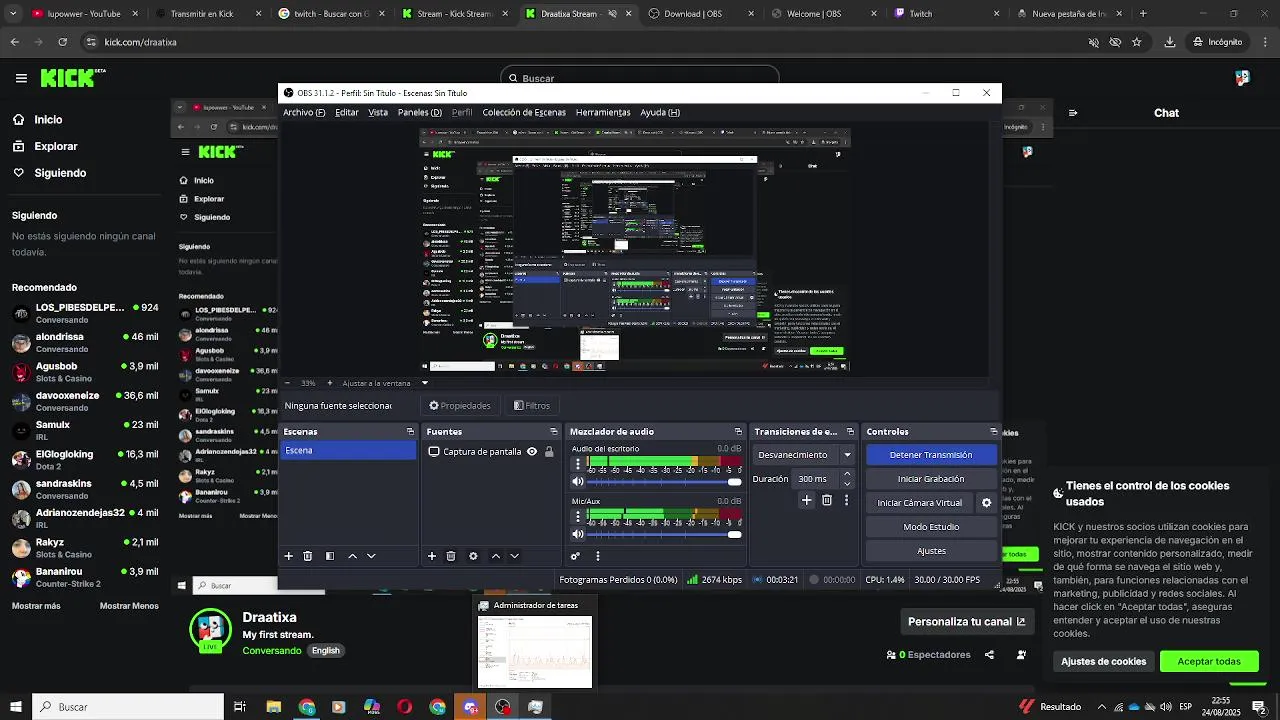Click OBS Studio icon in Windows taskbar

coord(503,707)
